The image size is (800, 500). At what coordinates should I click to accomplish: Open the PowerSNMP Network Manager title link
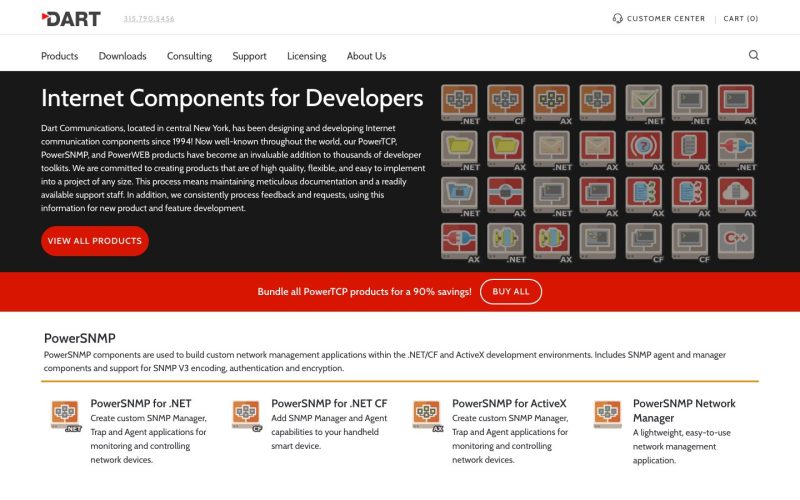(x=684, y=411)
